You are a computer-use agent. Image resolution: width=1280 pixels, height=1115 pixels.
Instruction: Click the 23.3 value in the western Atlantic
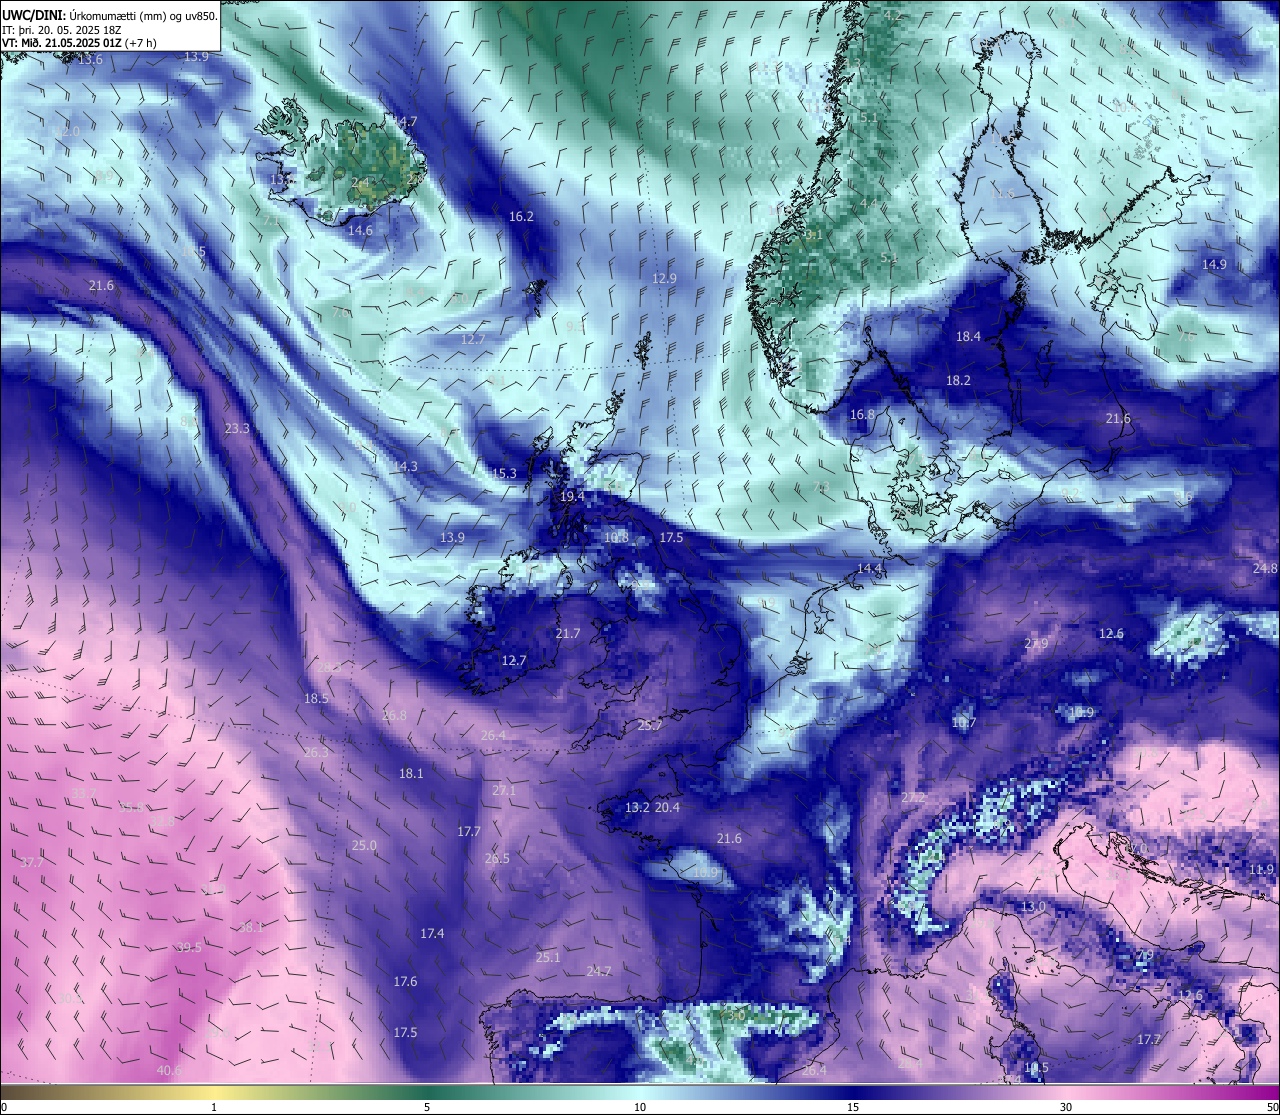tap(237, 428)
